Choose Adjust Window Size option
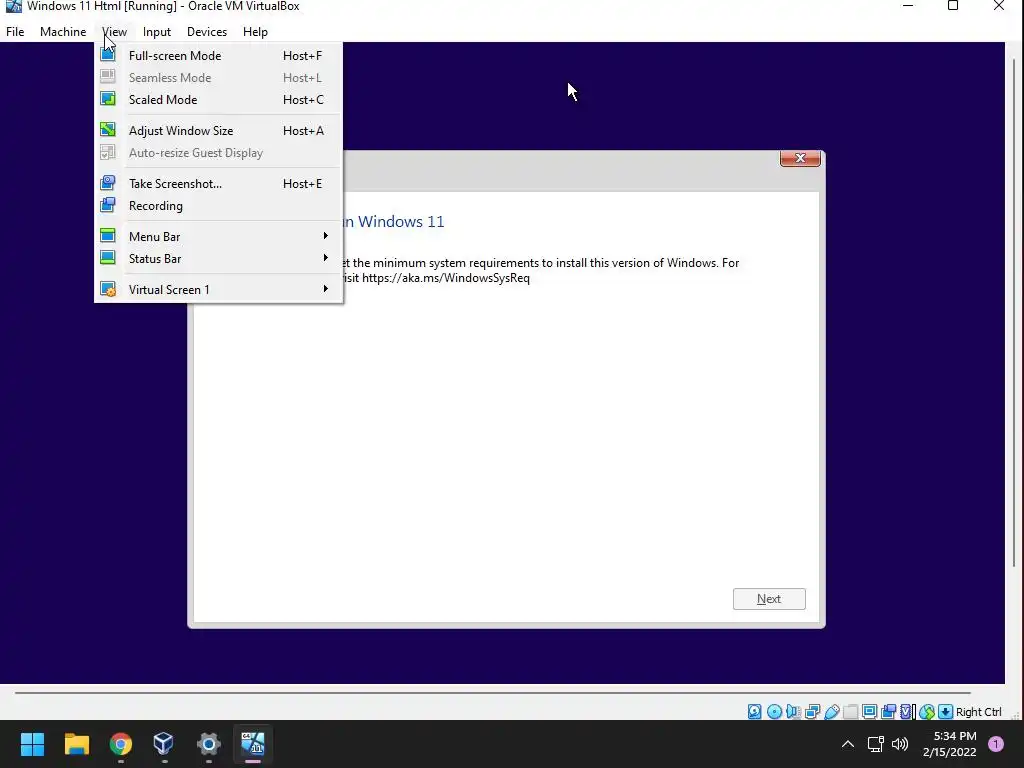Image resolution: width=1024 pixels, height=768 pixels. click(218, 131)
